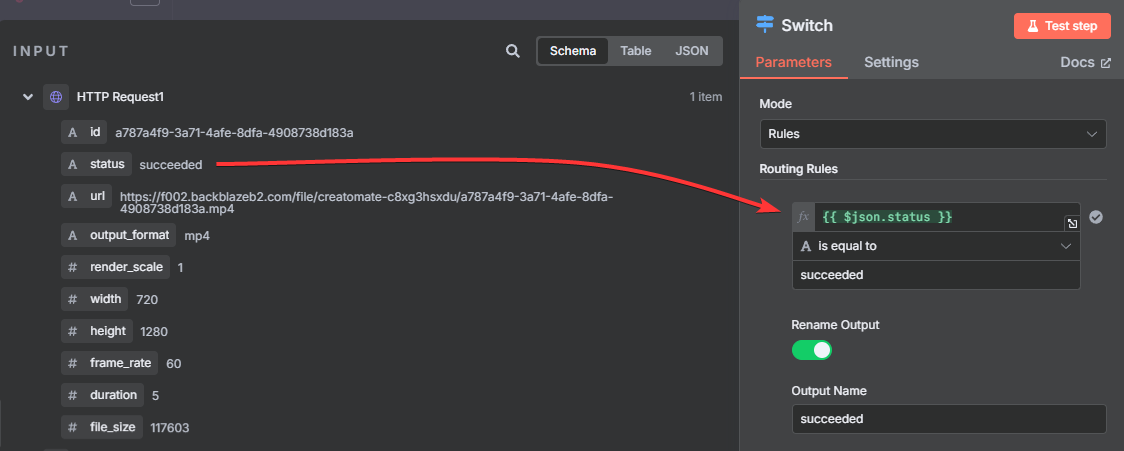Image resolution: width=1124 pixels, height=451 pixels.
Task: Switch to the Table view tab
Action: coord(635,51)
